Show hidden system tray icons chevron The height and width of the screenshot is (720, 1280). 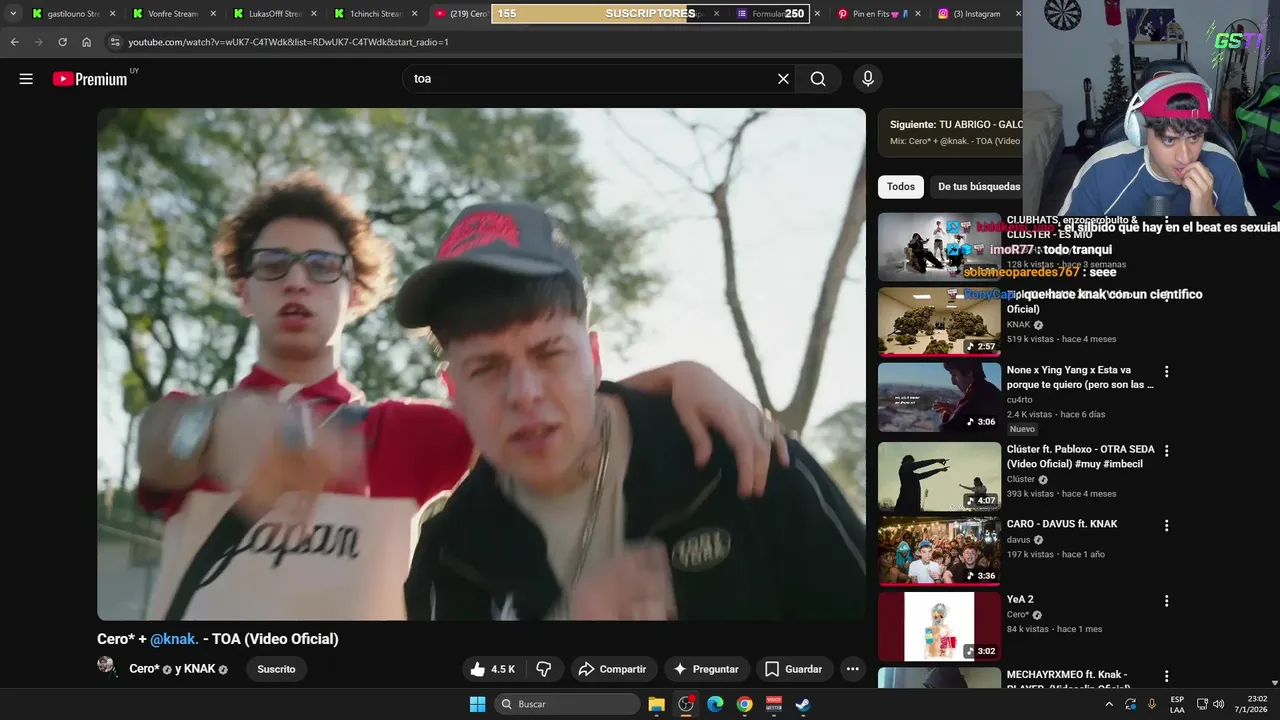1109,704
